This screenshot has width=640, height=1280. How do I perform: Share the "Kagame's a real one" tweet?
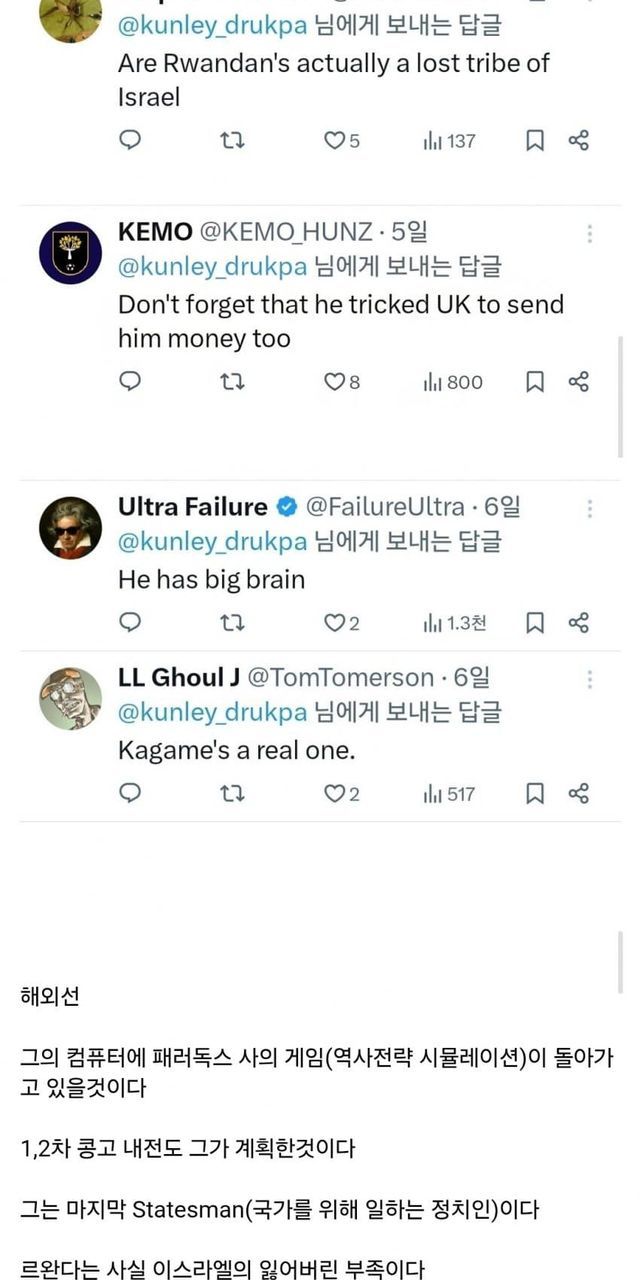pos(578,794)
